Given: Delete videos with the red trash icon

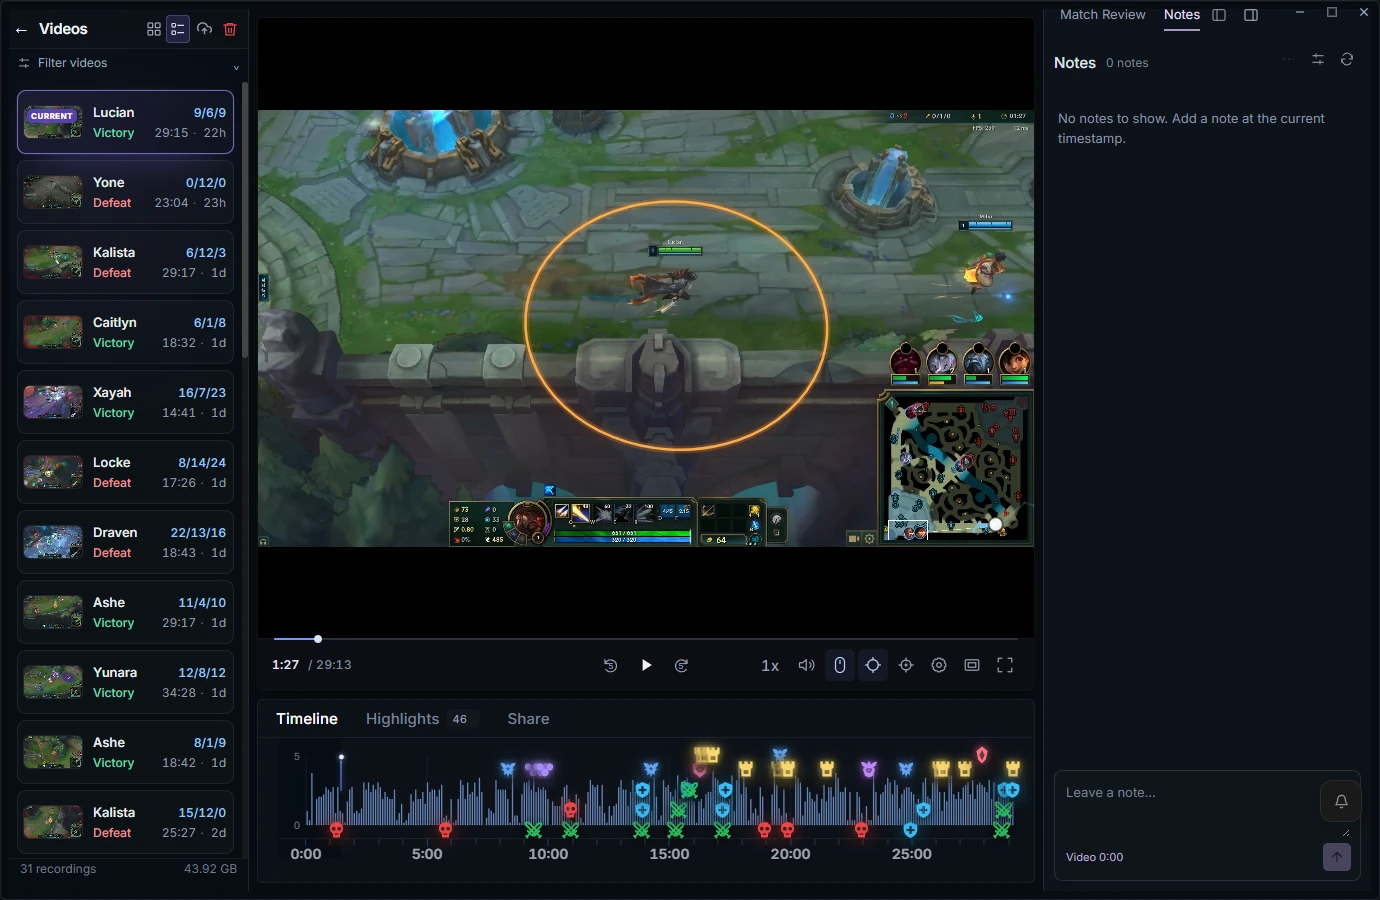Looking at the screenshot, I should (230, 29).
